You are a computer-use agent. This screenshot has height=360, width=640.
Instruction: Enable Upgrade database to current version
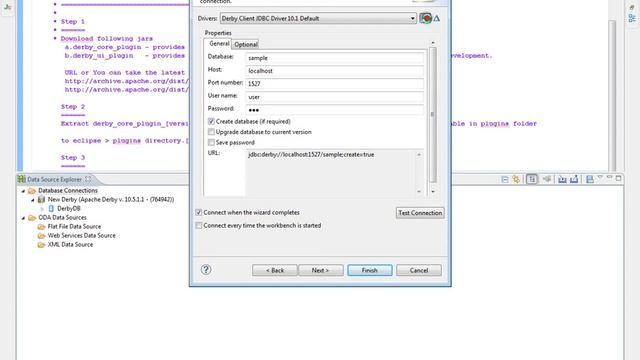[x=211, y=132]
